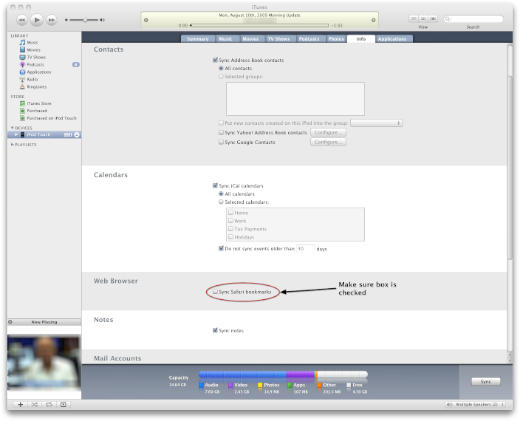Screen dimensions: 520x421
Task: Skip to next track with the forward button
Action: click(x=51, y=20)
